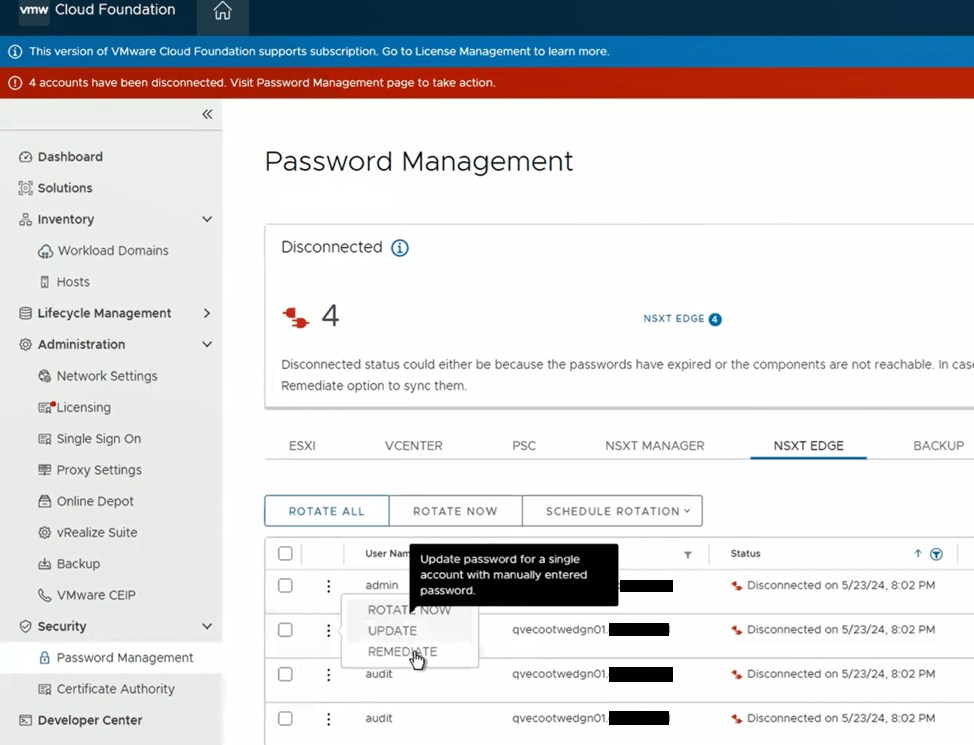Viewport: 974px width, 745px height.
Task: Expand the Lifecycle Management section
Action: point(207,313)
